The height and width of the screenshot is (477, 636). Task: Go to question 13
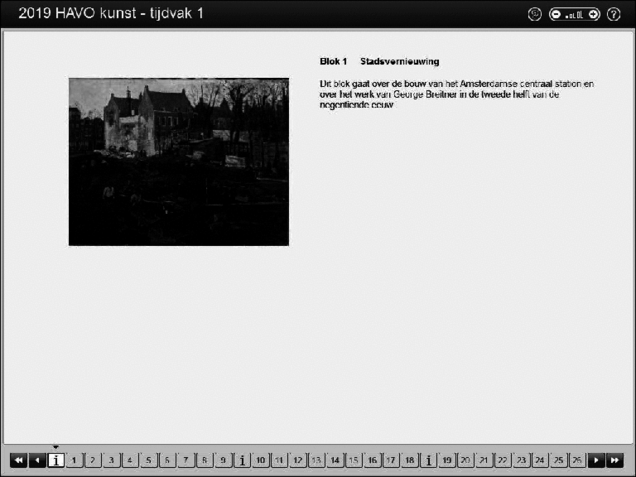(316, 460)
